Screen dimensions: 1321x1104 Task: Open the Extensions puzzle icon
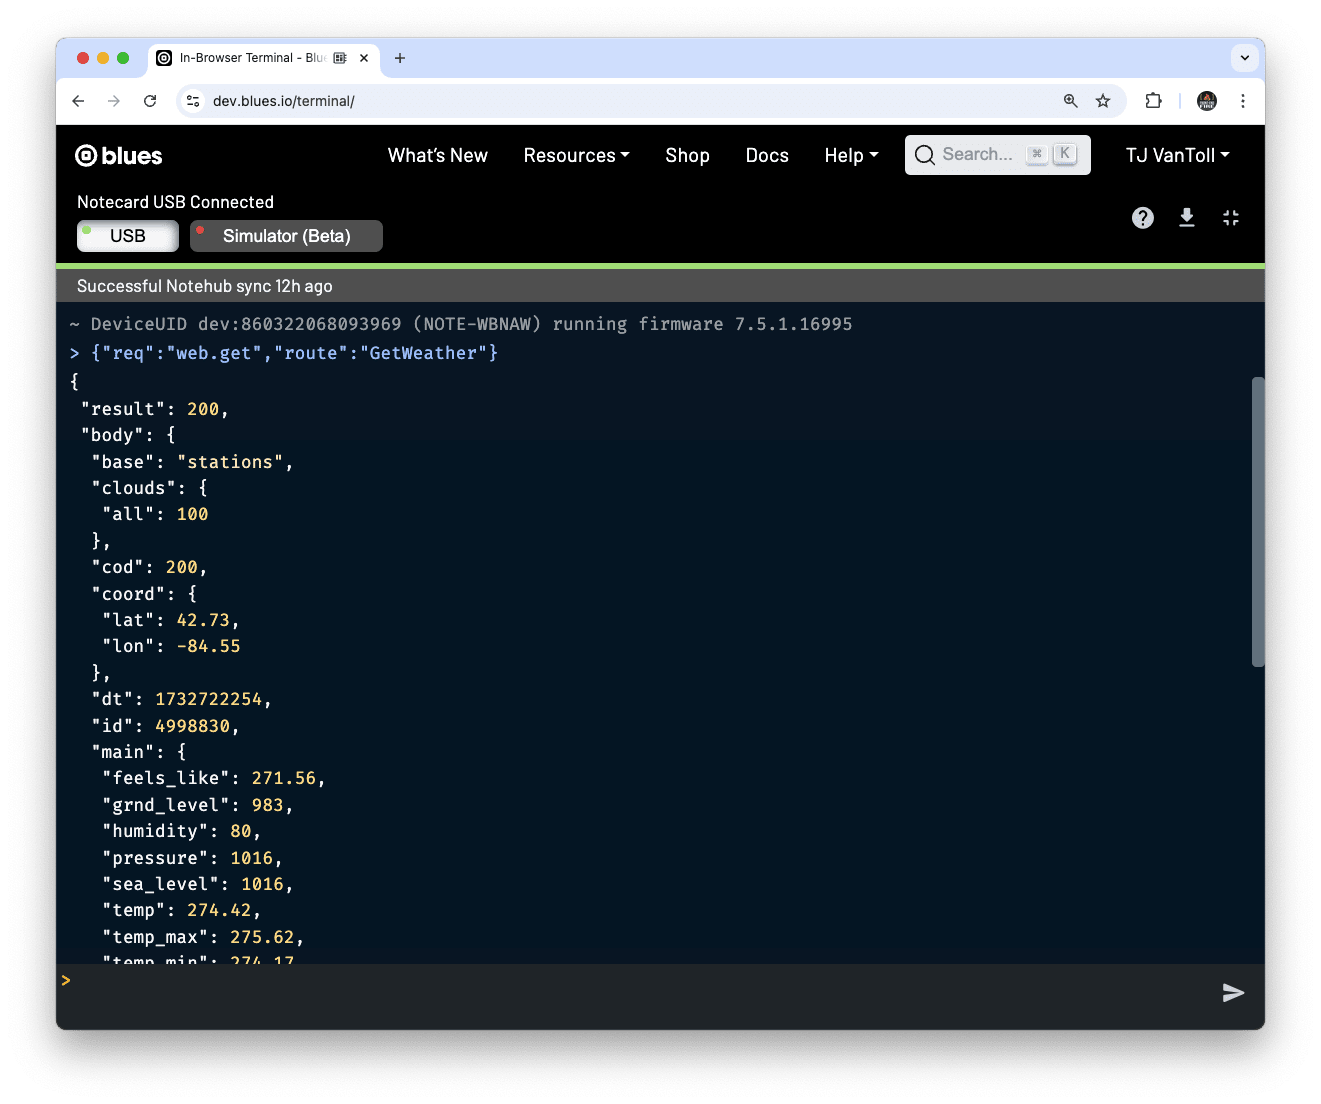(x=1153, y=101)
